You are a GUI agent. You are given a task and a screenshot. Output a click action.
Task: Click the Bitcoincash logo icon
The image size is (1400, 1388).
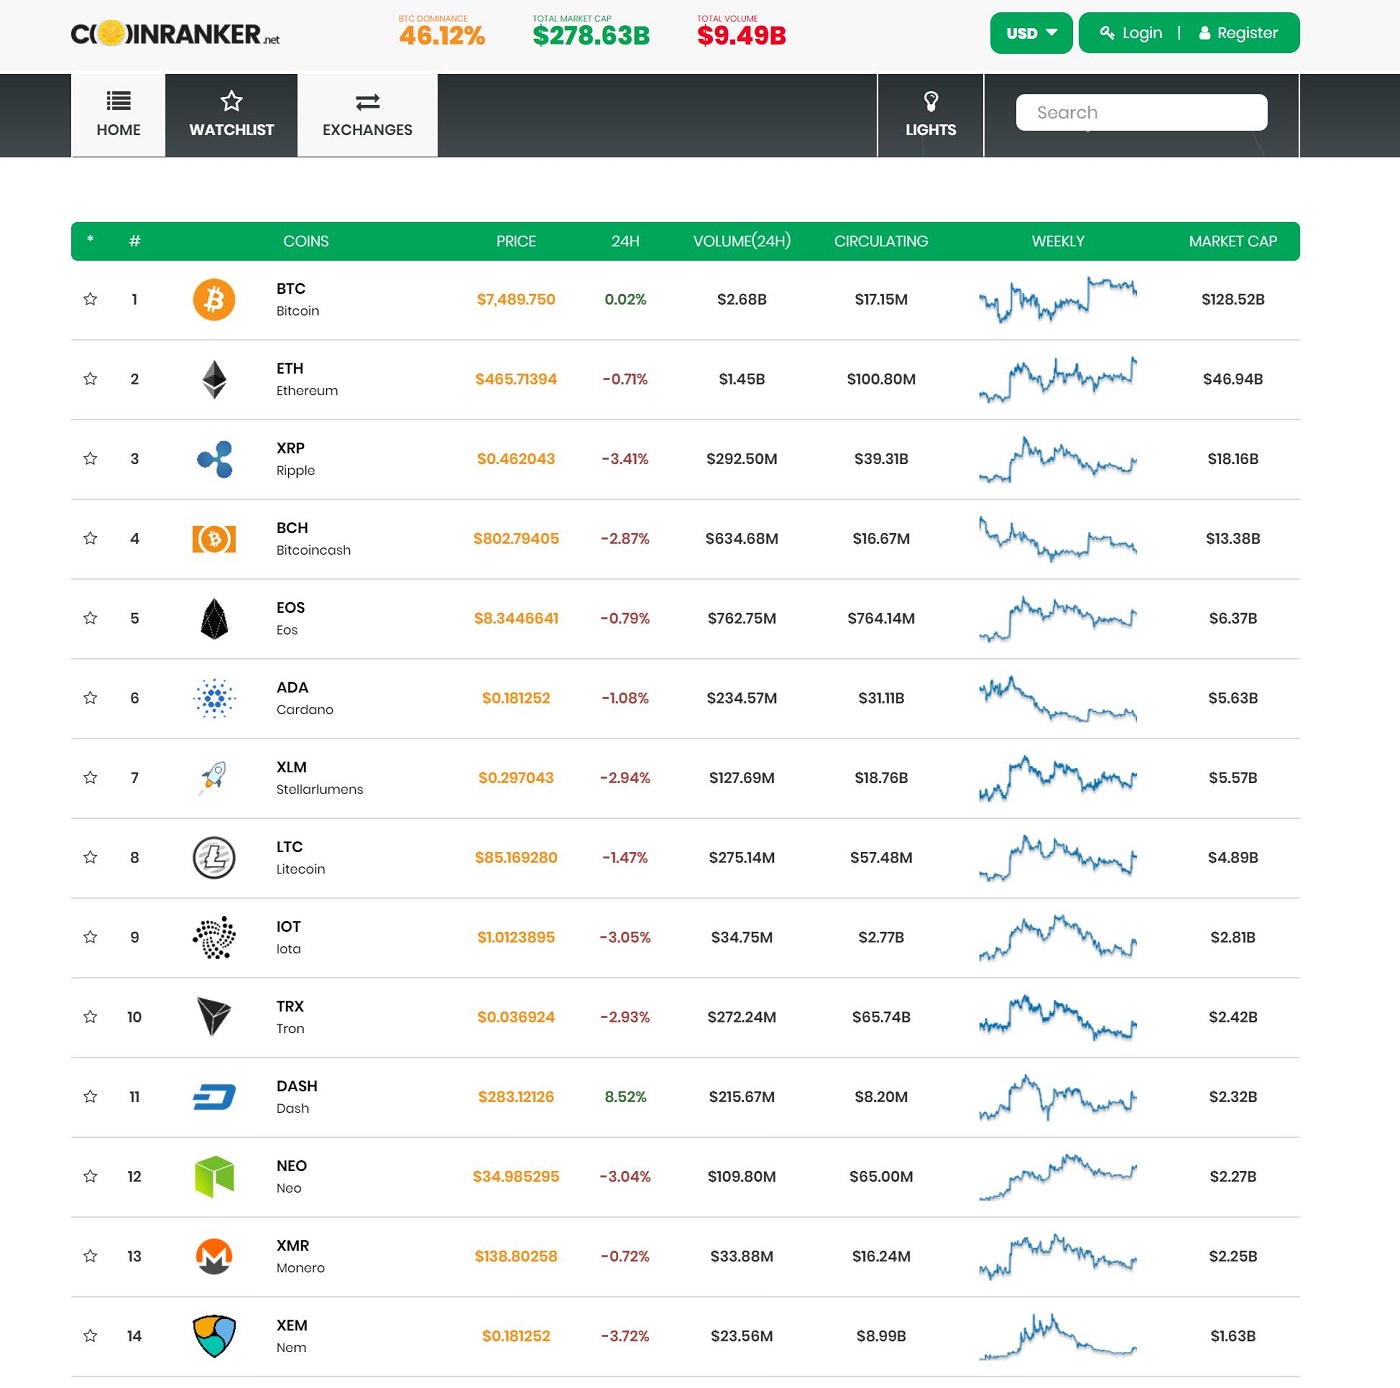point(214,539)
